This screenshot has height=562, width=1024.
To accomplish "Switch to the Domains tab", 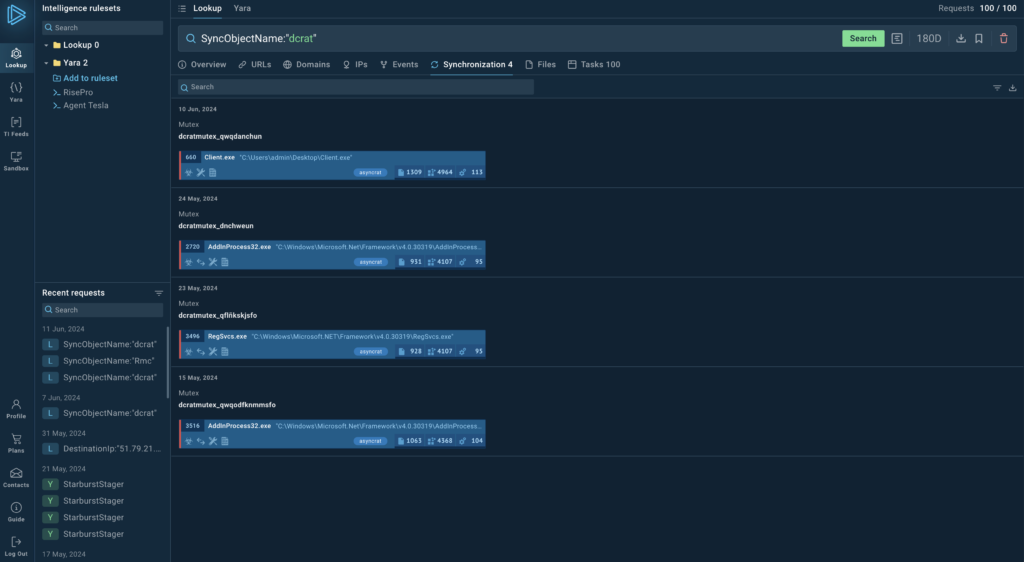I will (306, 64).
